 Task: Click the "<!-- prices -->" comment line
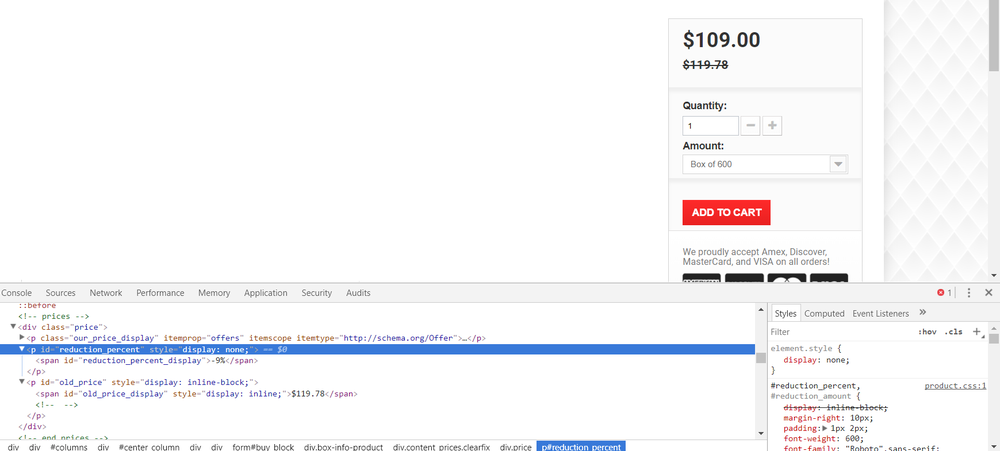click(54, 316)
